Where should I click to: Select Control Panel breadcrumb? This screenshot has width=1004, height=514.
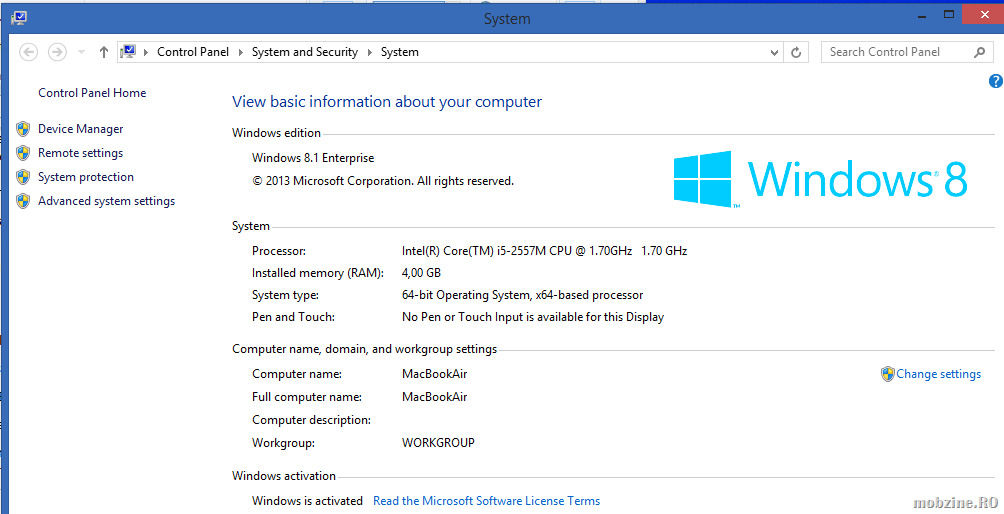pos(193,52)
